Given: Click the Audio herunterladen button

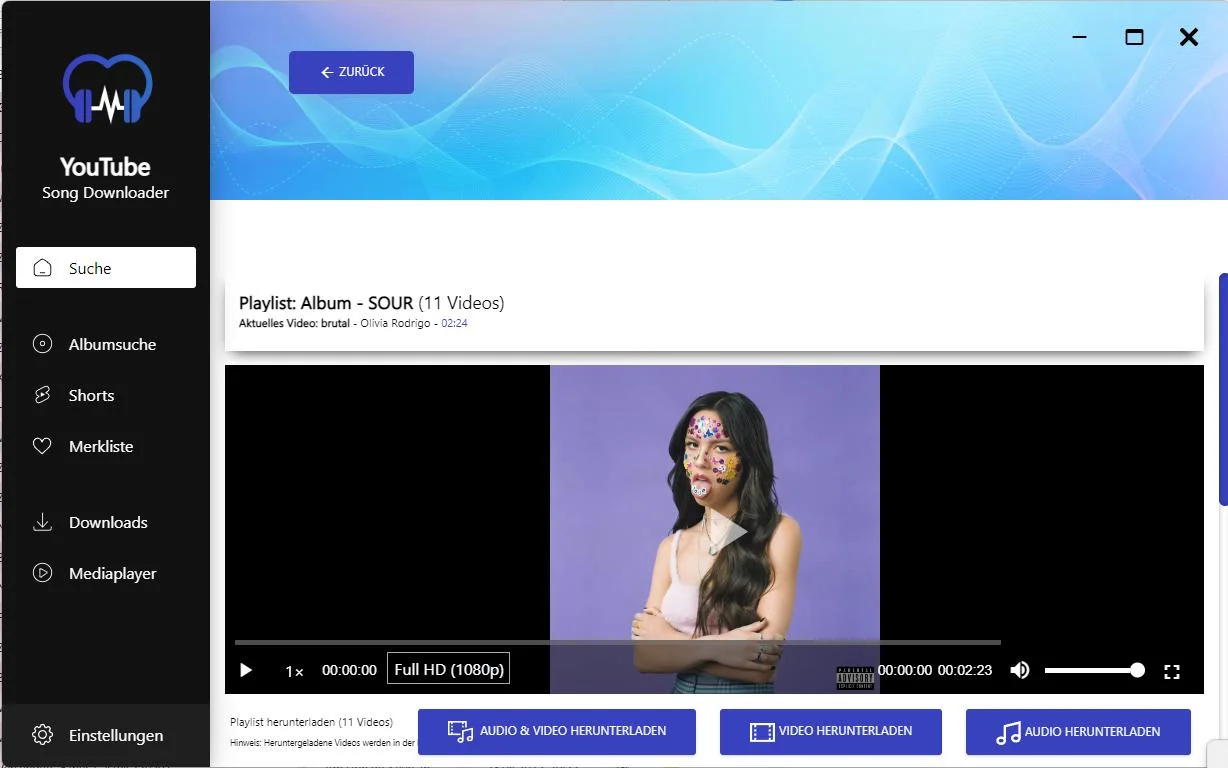Looking at the screenshot, I should (x=1078, y=732).
